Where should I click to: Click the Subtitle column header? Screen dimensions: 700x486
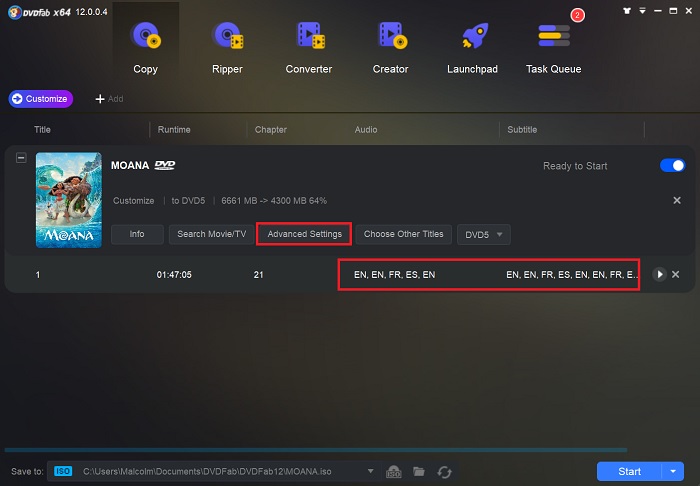point(522,129)
